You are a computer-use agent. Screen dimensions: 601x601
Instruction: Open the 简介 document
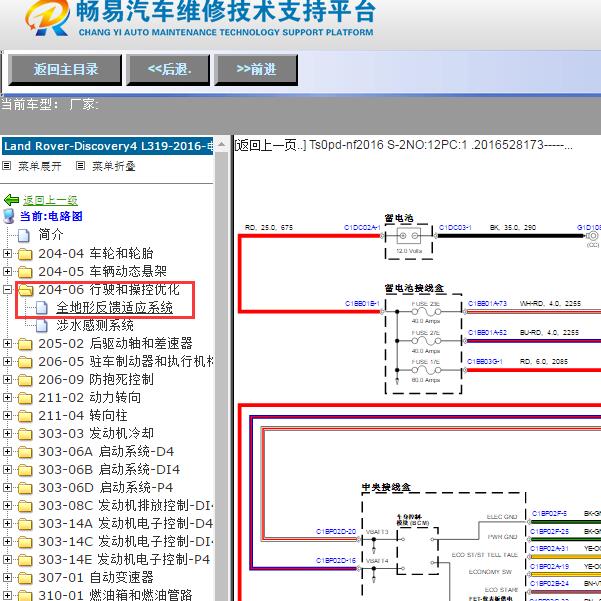(x=51, y=234)
